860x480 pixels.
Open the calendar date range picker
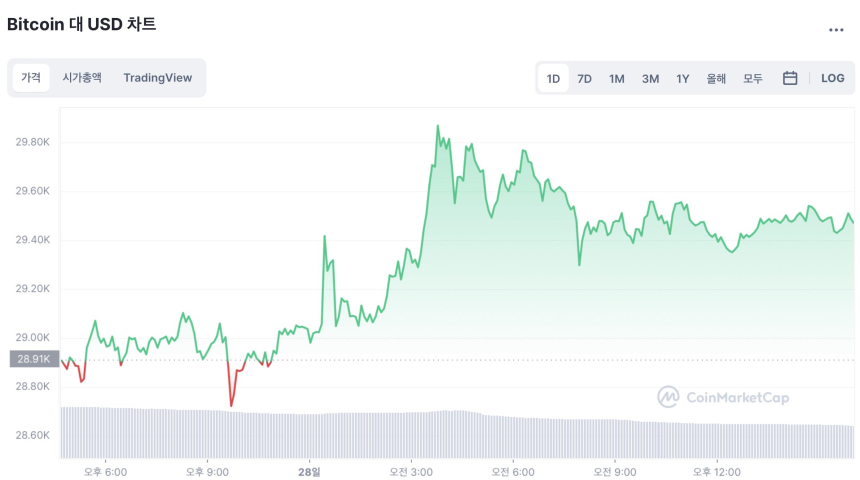[x=790, y=78]
